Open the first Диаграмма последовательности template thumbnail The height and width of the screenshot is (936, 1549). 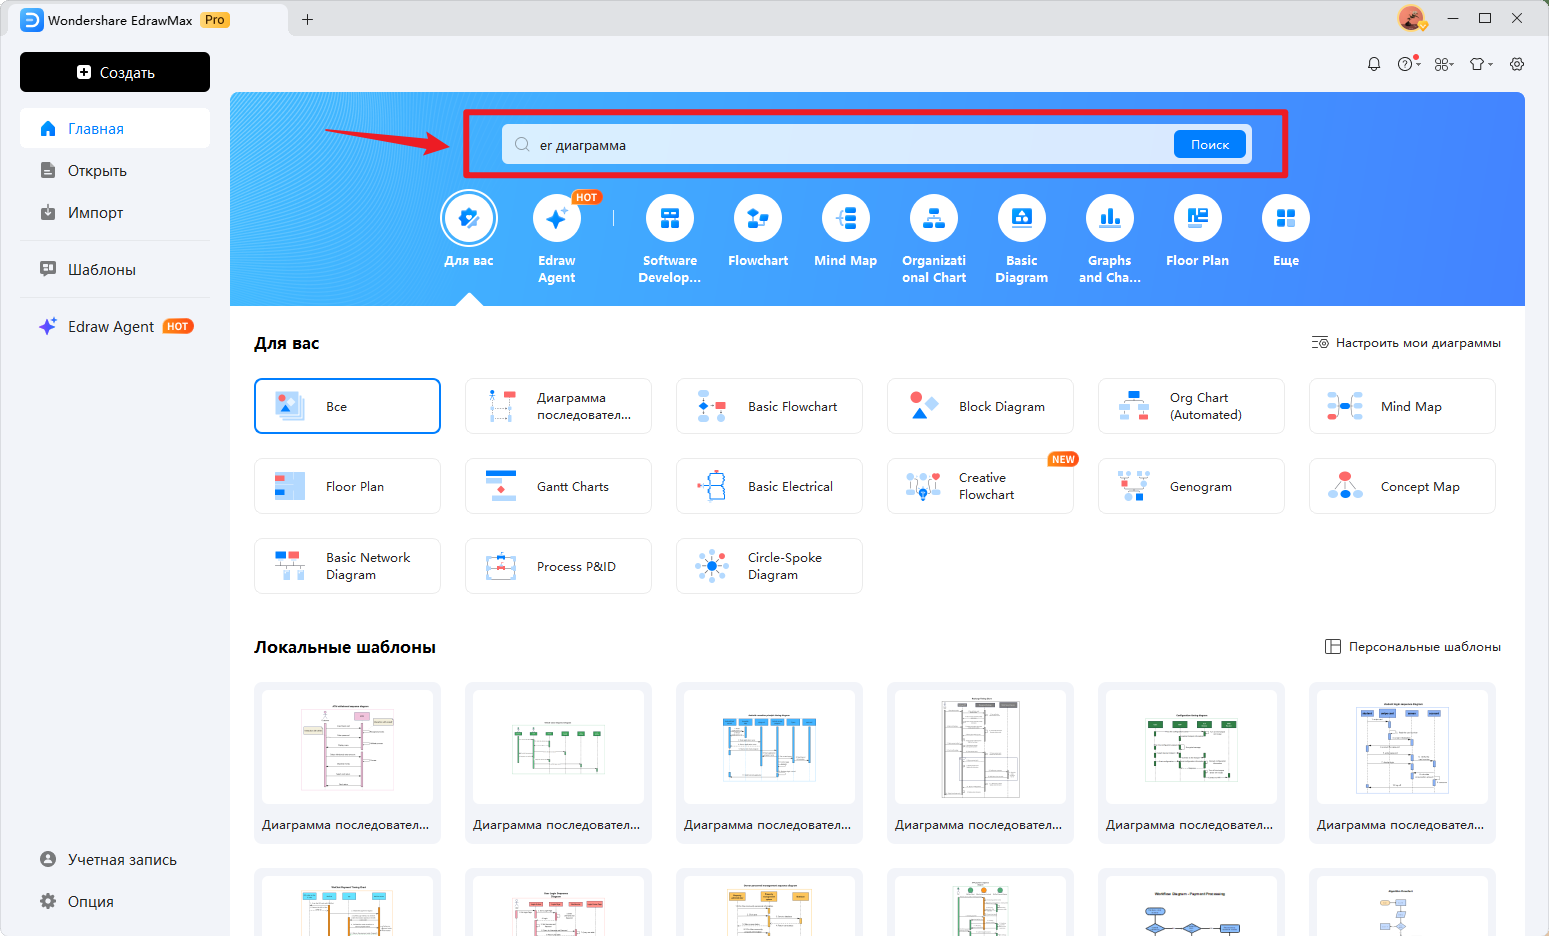click(347, 747)
